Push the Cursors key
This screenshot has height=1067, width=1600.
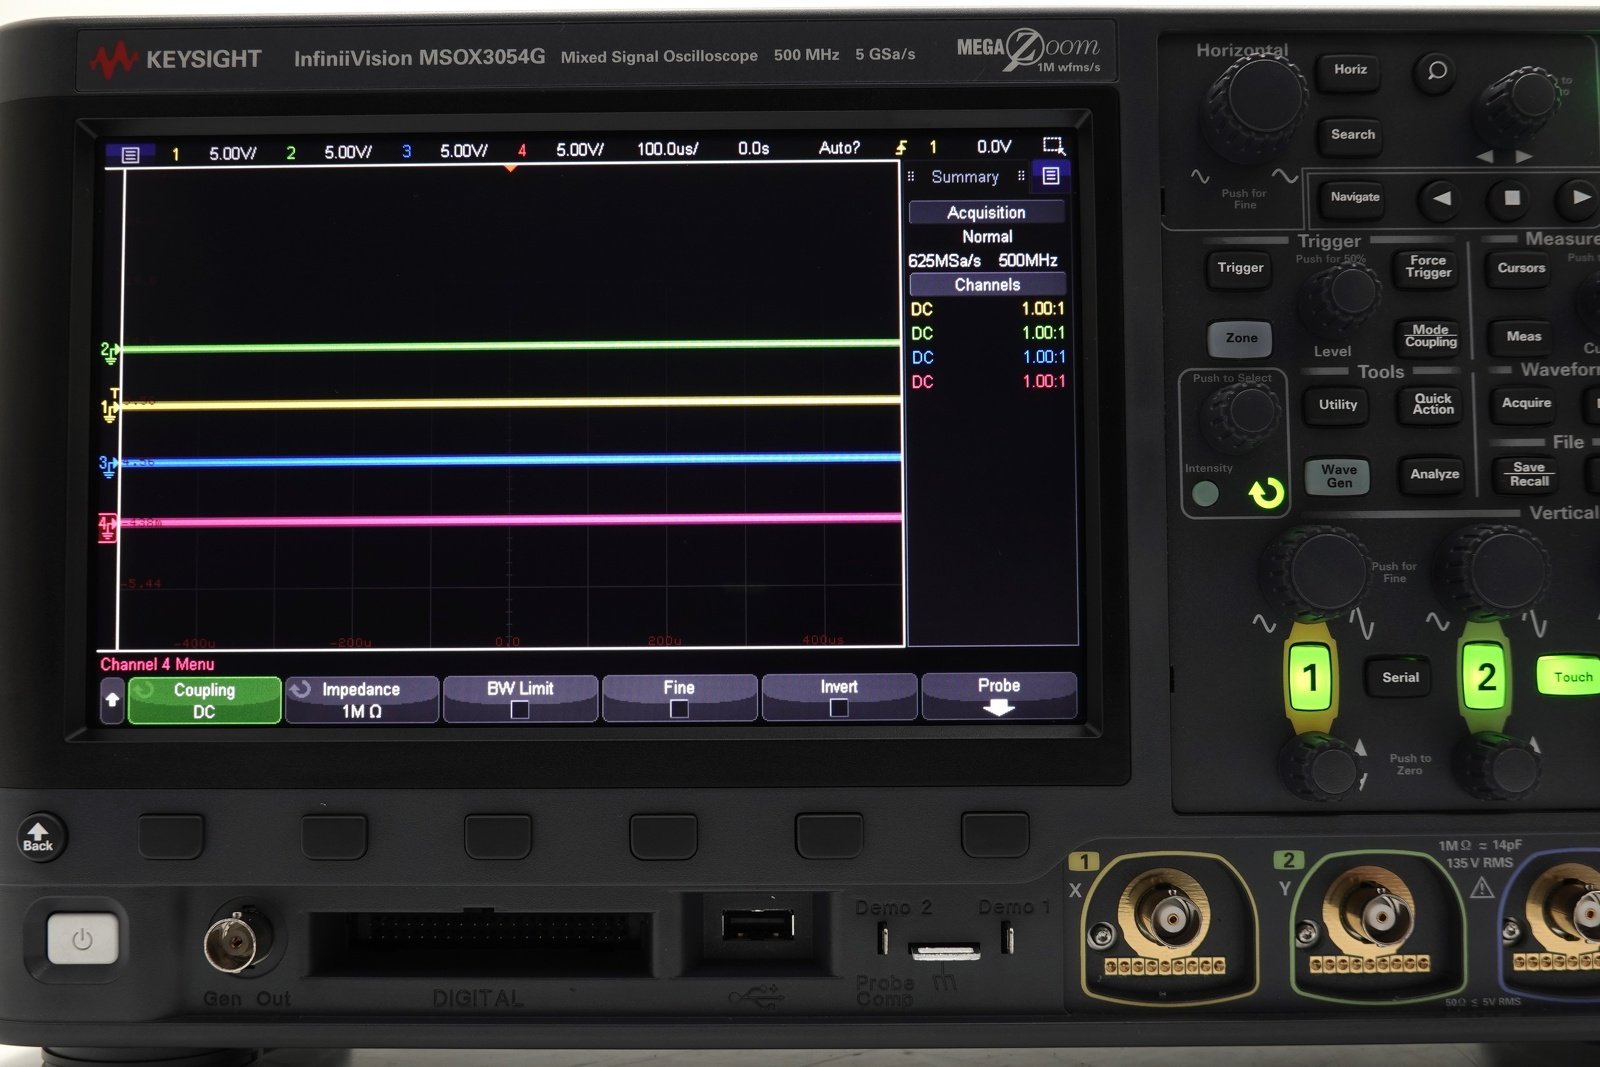[x=1521, y=268]
